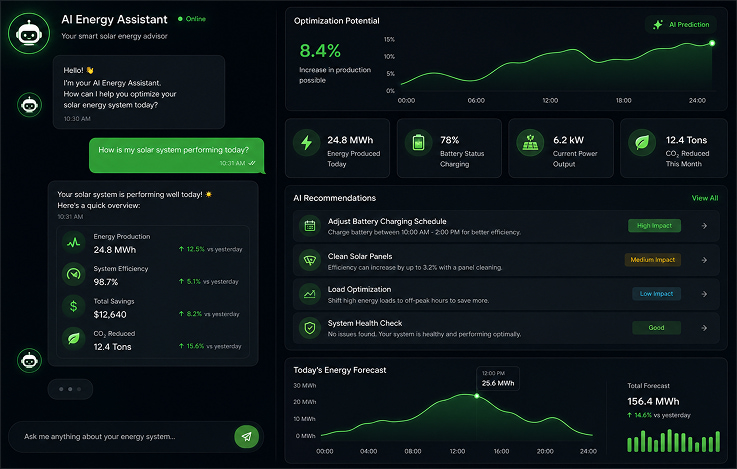Click the High Impact badge
The height and width of the screenshot is (469, 737).
click(654, 226)
